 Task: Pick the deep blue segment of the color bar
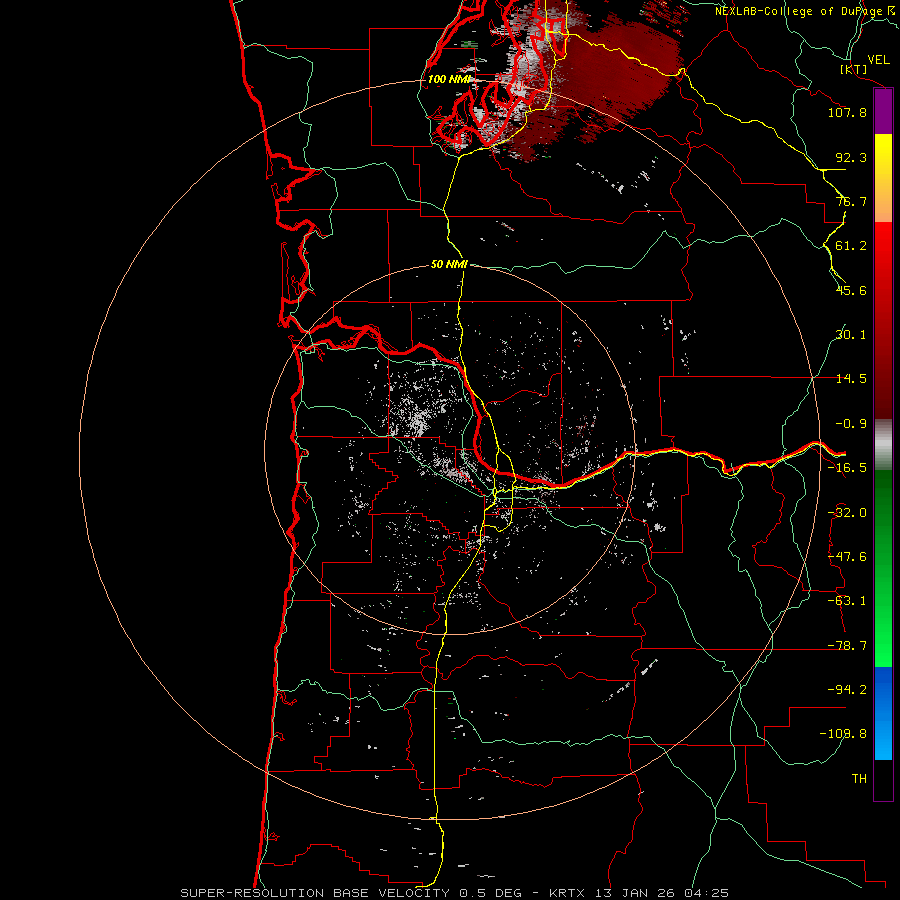point(883,689)
